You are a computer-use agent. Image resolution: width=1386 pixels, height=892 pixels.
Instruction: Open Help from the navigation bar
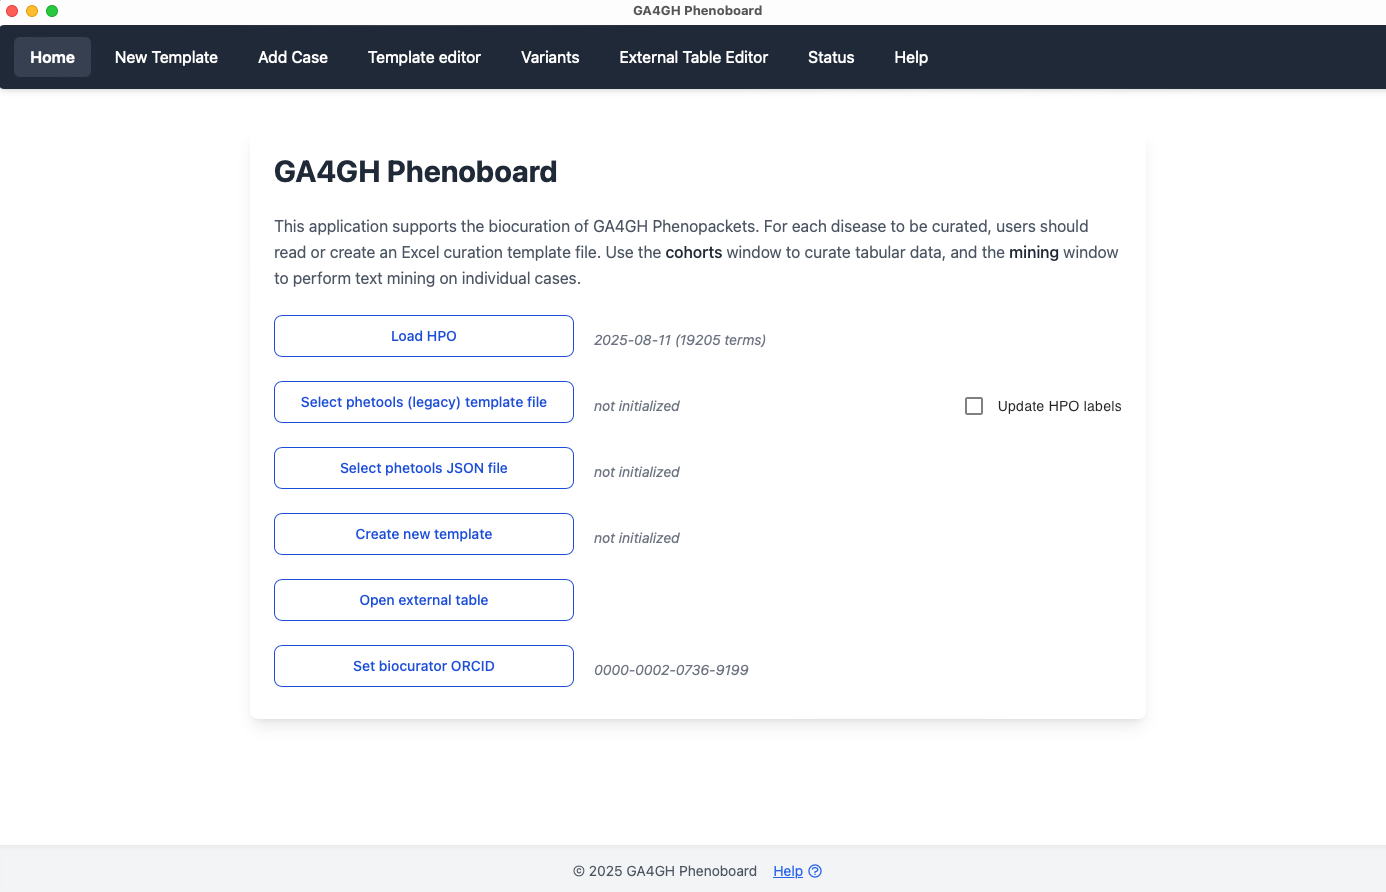tap(910, 57)
